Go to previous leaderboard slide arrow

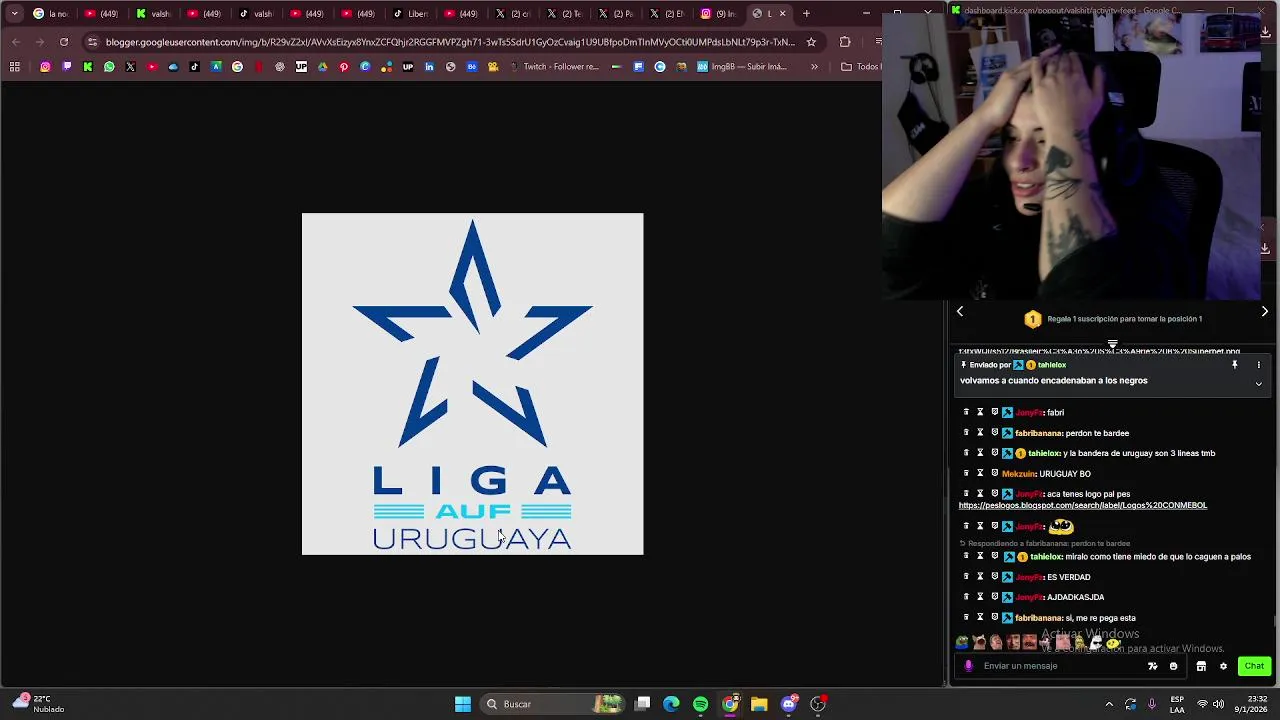pos(960,312)
